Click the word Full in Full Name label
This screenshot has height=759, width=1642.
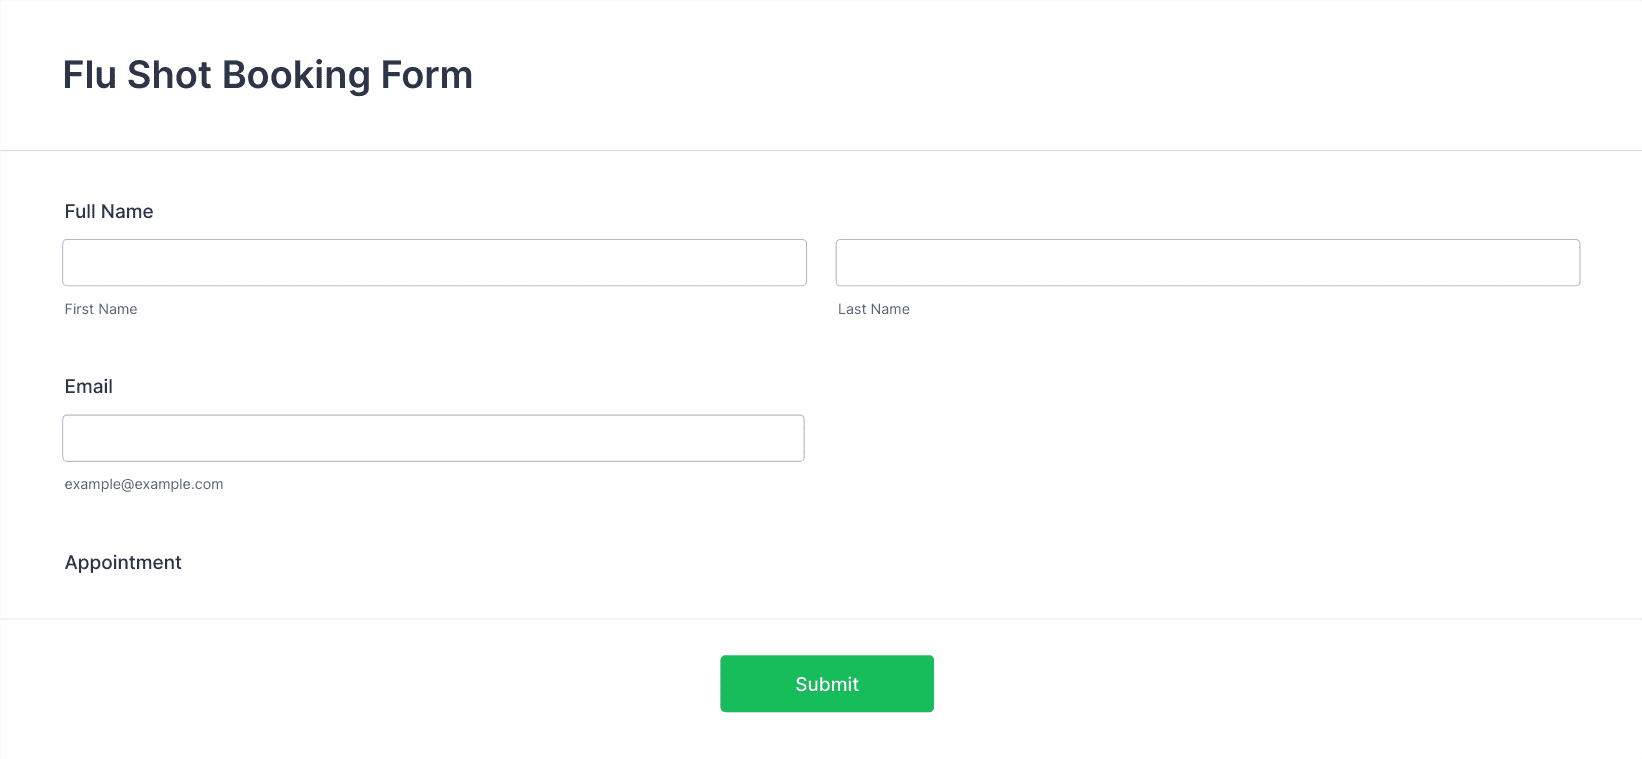[x=80, y=211]
